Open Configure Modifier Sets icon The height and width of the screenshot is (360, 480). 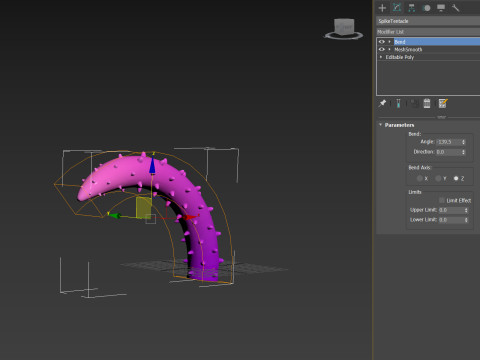pyautogui.click(x=443, y=103)
